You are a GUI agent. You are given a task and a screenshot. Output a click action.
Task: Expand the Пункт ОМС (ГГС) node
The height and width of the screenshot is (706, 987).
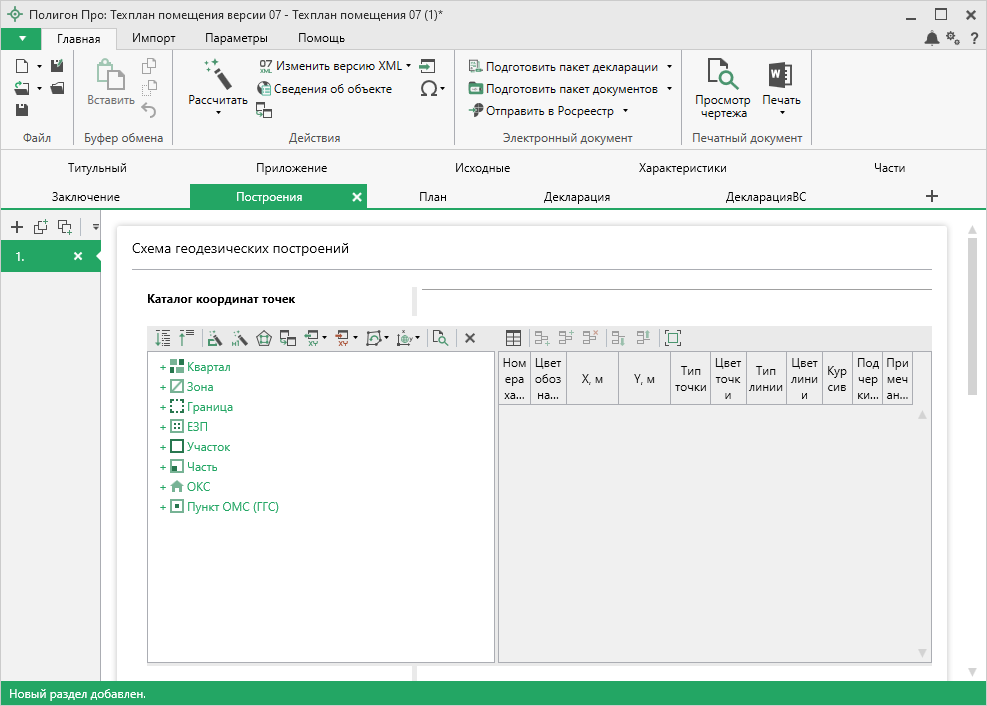point(162,507)
